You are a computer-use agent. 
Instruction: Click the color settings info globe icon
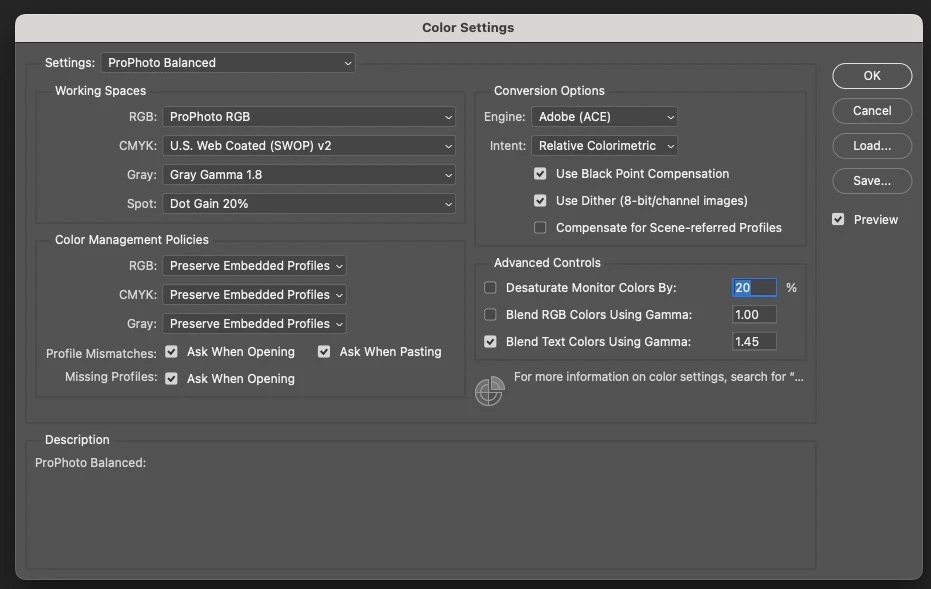coord(489,391)
